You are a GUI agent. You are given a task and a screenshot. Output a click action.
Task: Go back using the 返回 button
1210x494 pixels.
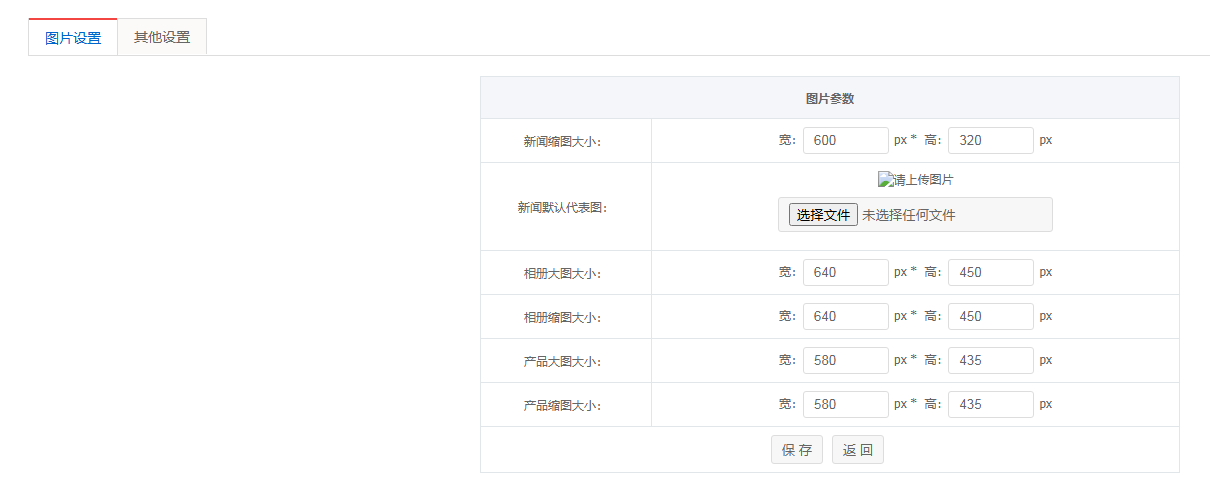click(x=857, y=450)
